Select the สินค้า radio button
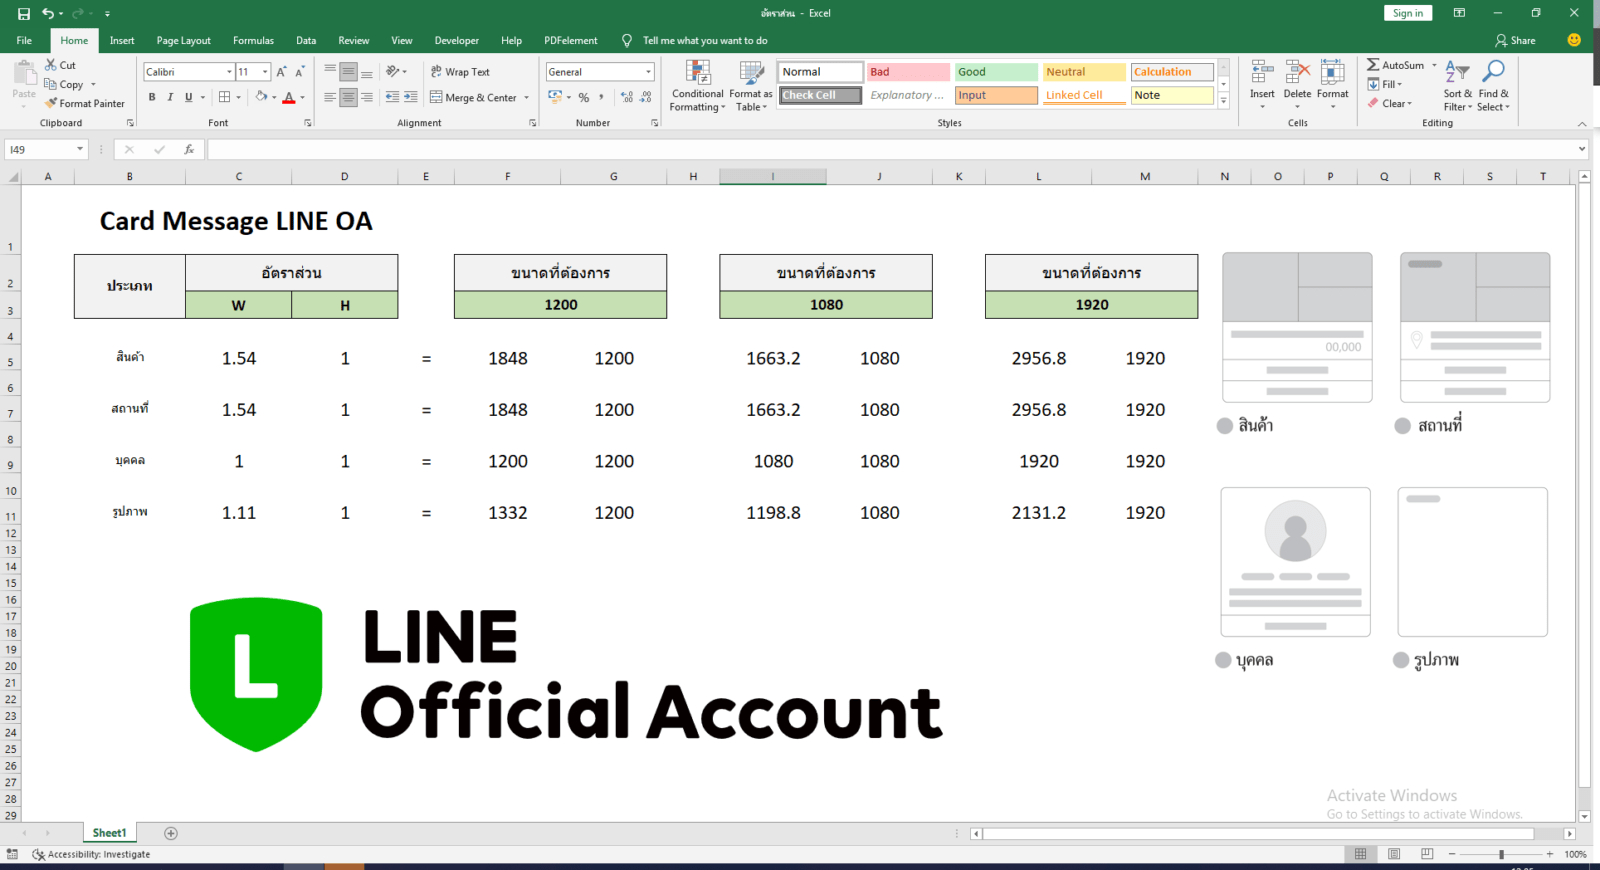 tap(1225, 426)
